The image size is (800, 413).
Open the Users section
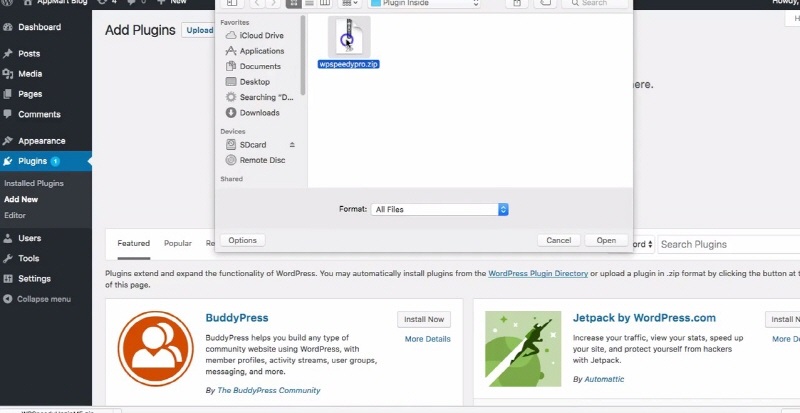pyautogui.click(x=30, y=238)
